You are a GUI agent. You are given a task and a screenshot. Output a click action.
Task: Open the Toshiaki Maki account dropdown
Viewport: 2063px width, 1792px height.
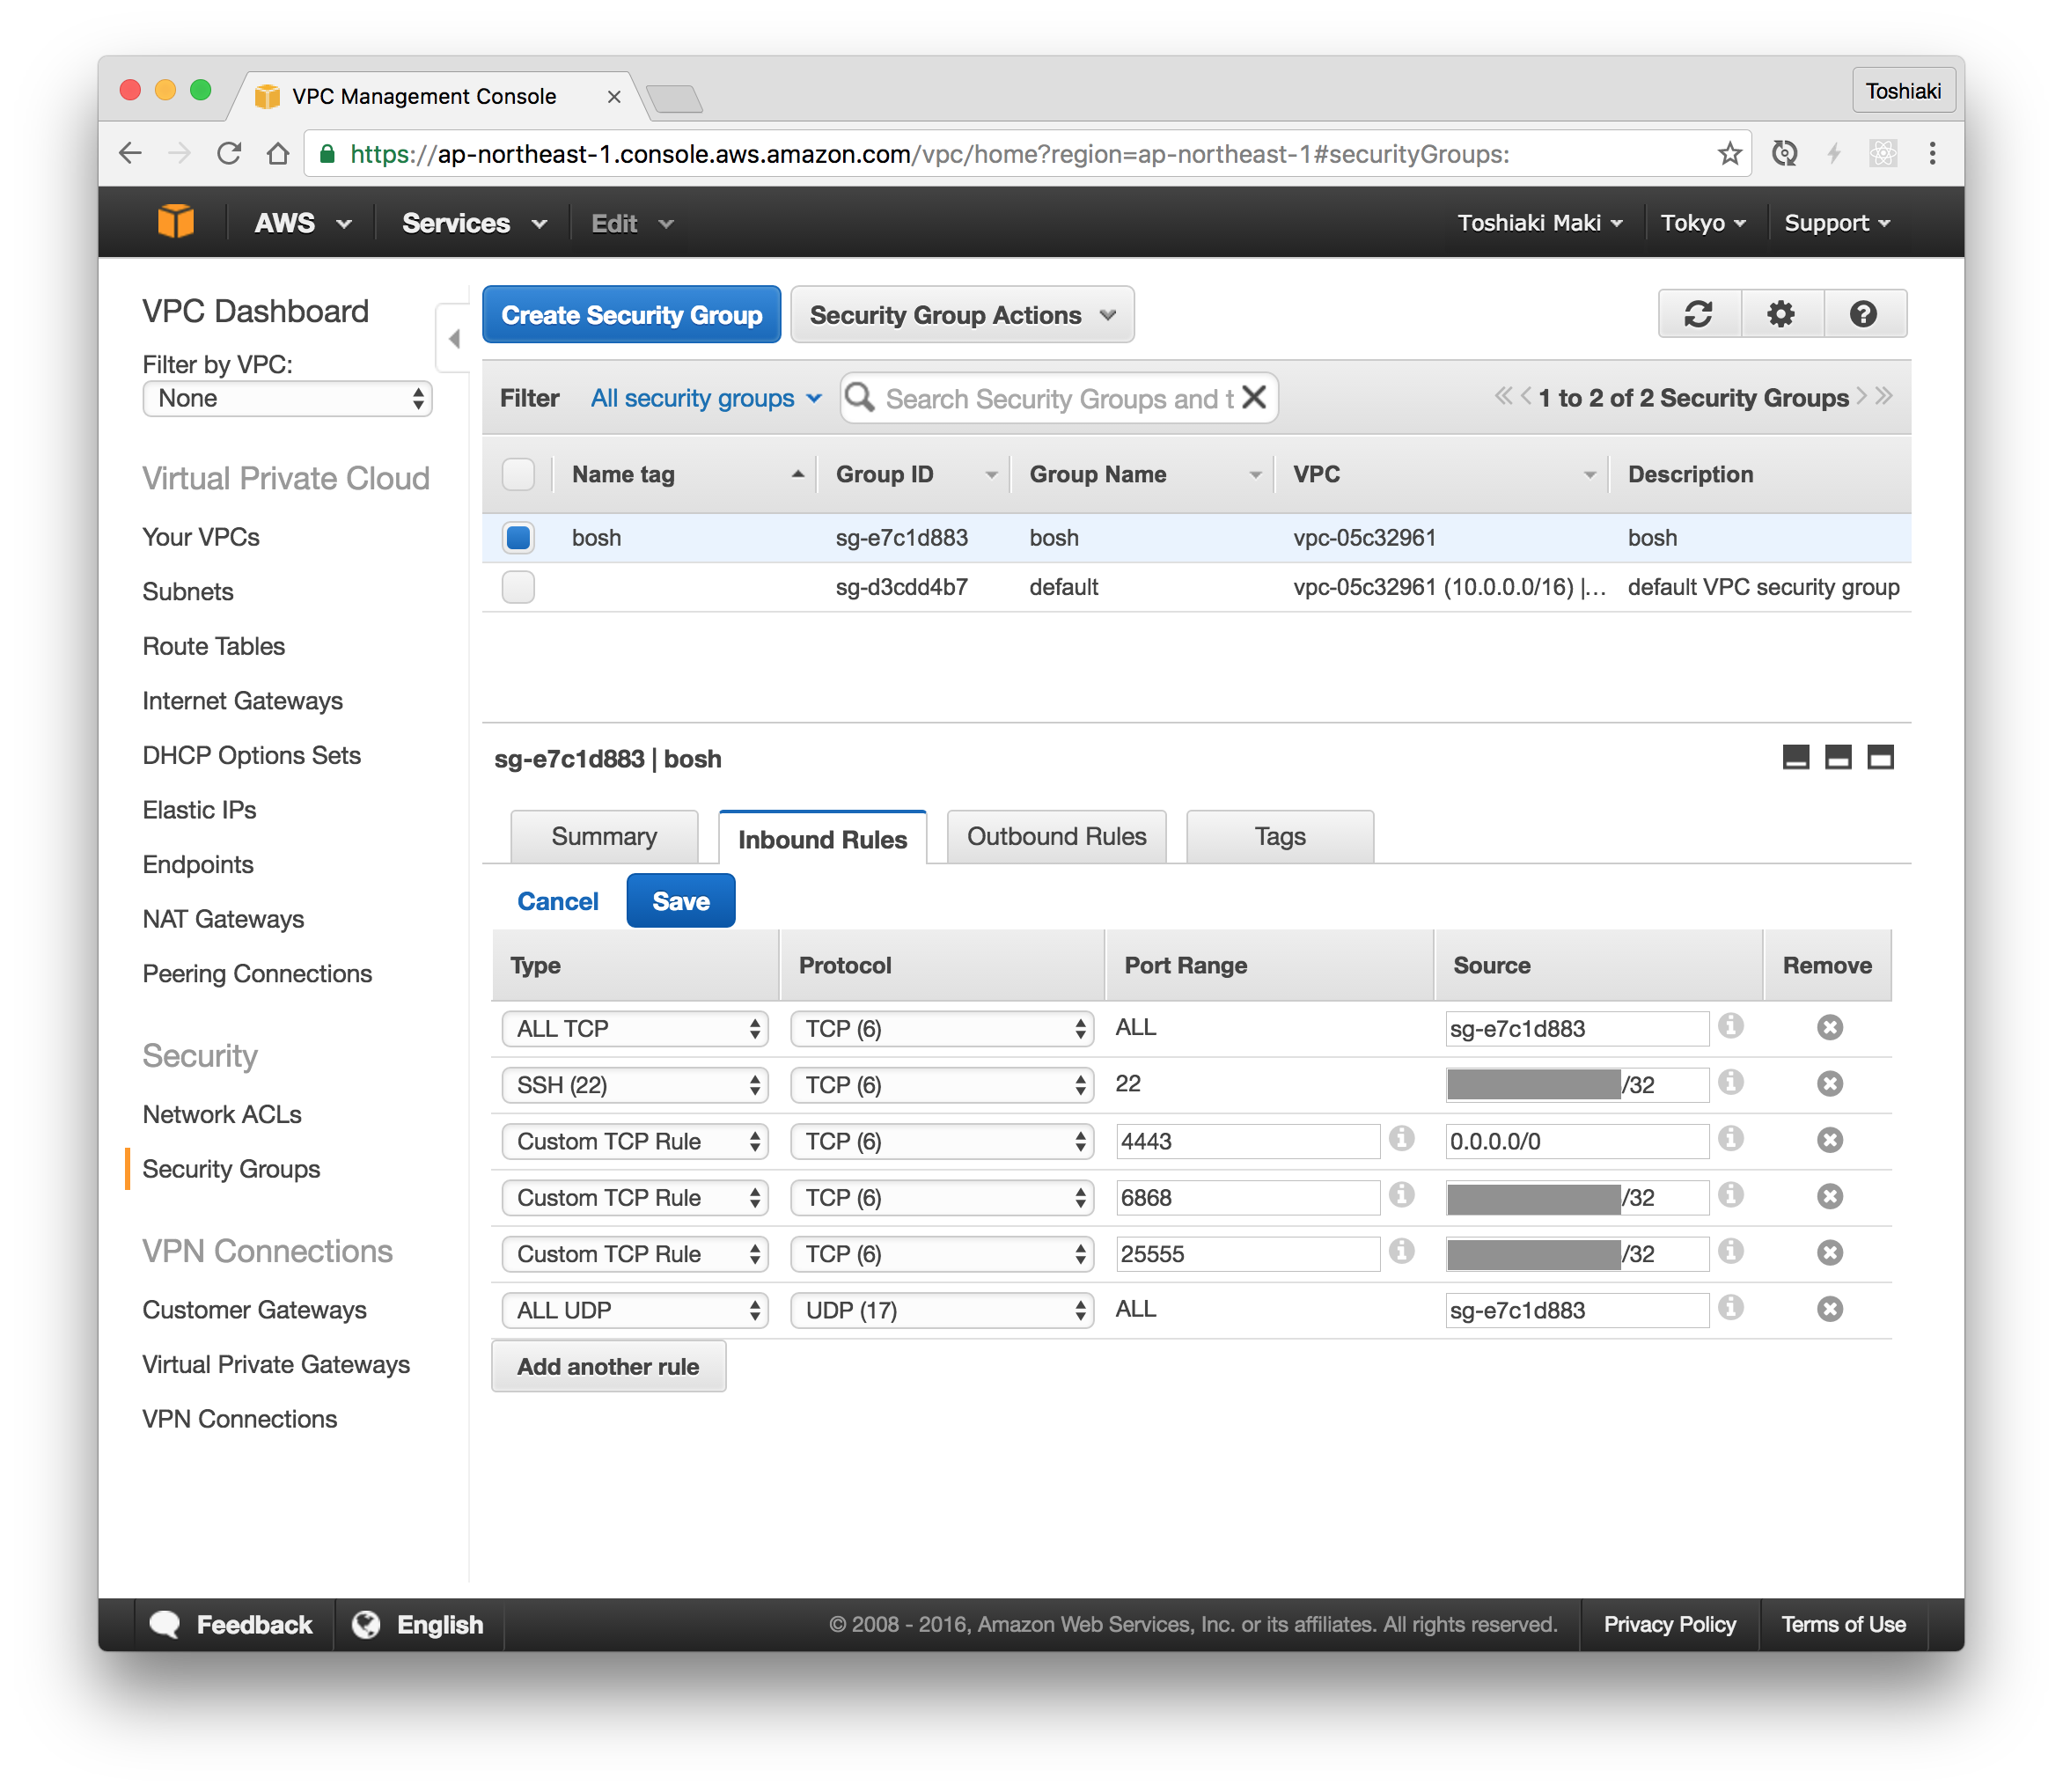pyautogui.click(x=1539, y=222)
